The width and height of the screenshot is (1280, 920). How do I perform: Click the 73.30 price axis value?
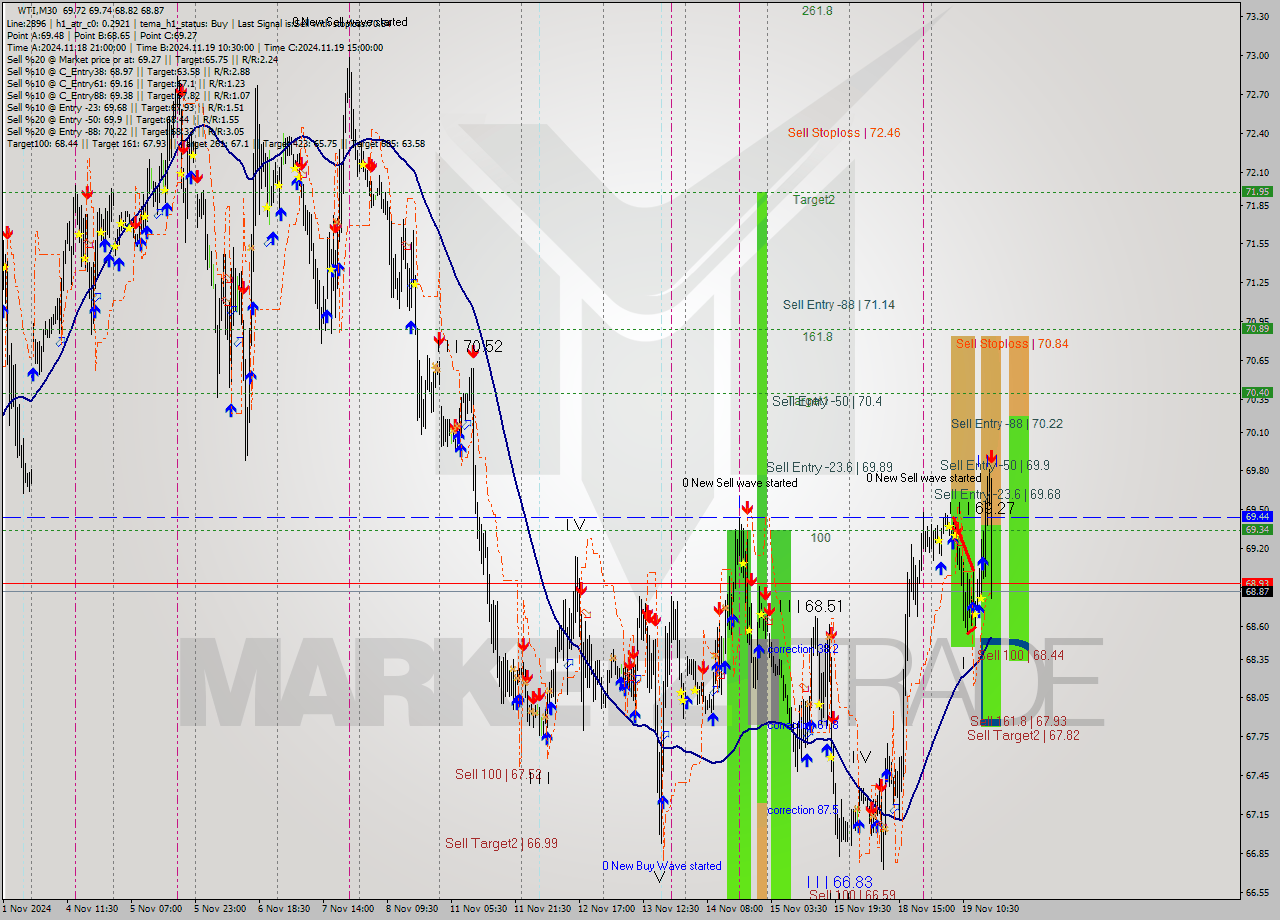point(1257,17)
